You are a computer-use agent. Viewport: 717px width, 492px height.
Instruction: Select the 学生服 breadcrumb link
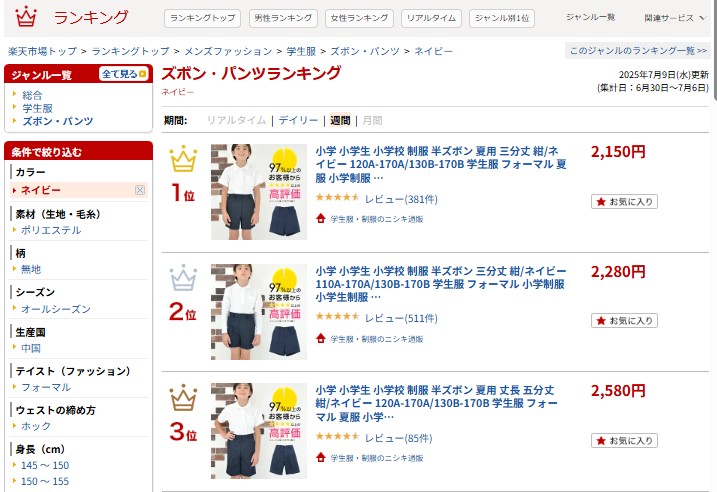click(x=301, y=51)
